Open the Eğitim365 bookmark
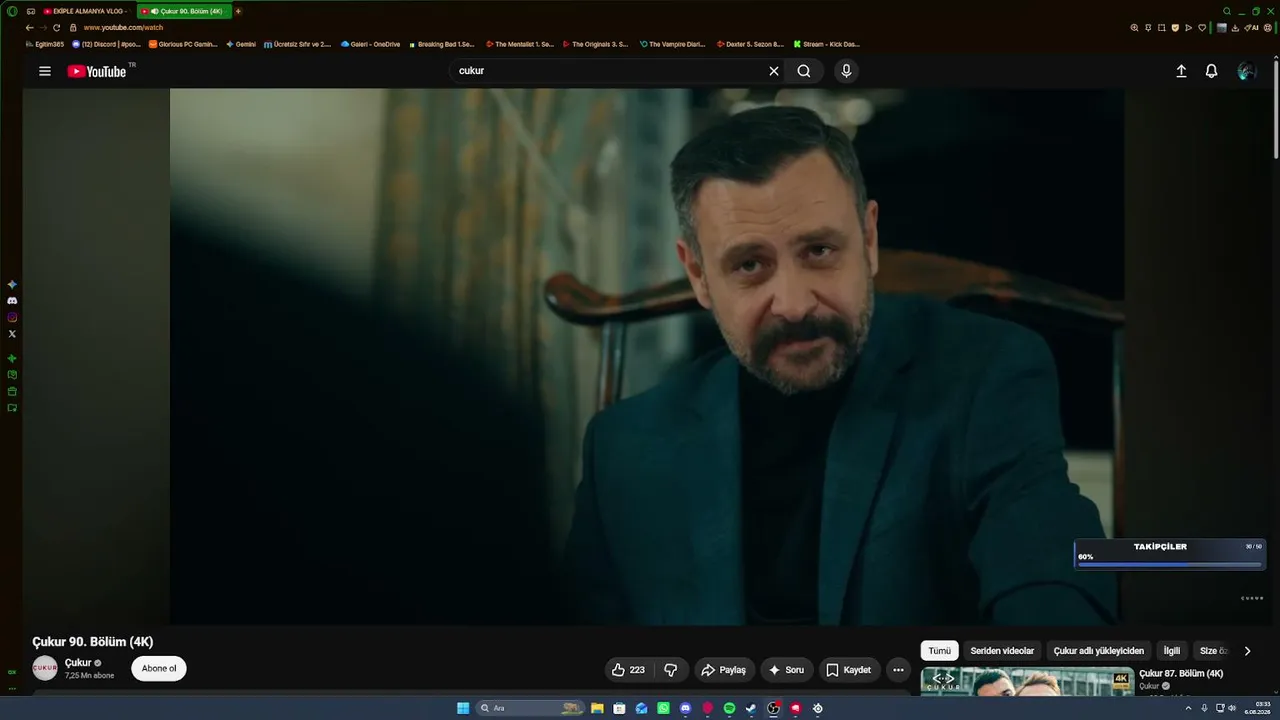Image resolution: width=1280 pixels, height=720 pixels. point(45,44)
